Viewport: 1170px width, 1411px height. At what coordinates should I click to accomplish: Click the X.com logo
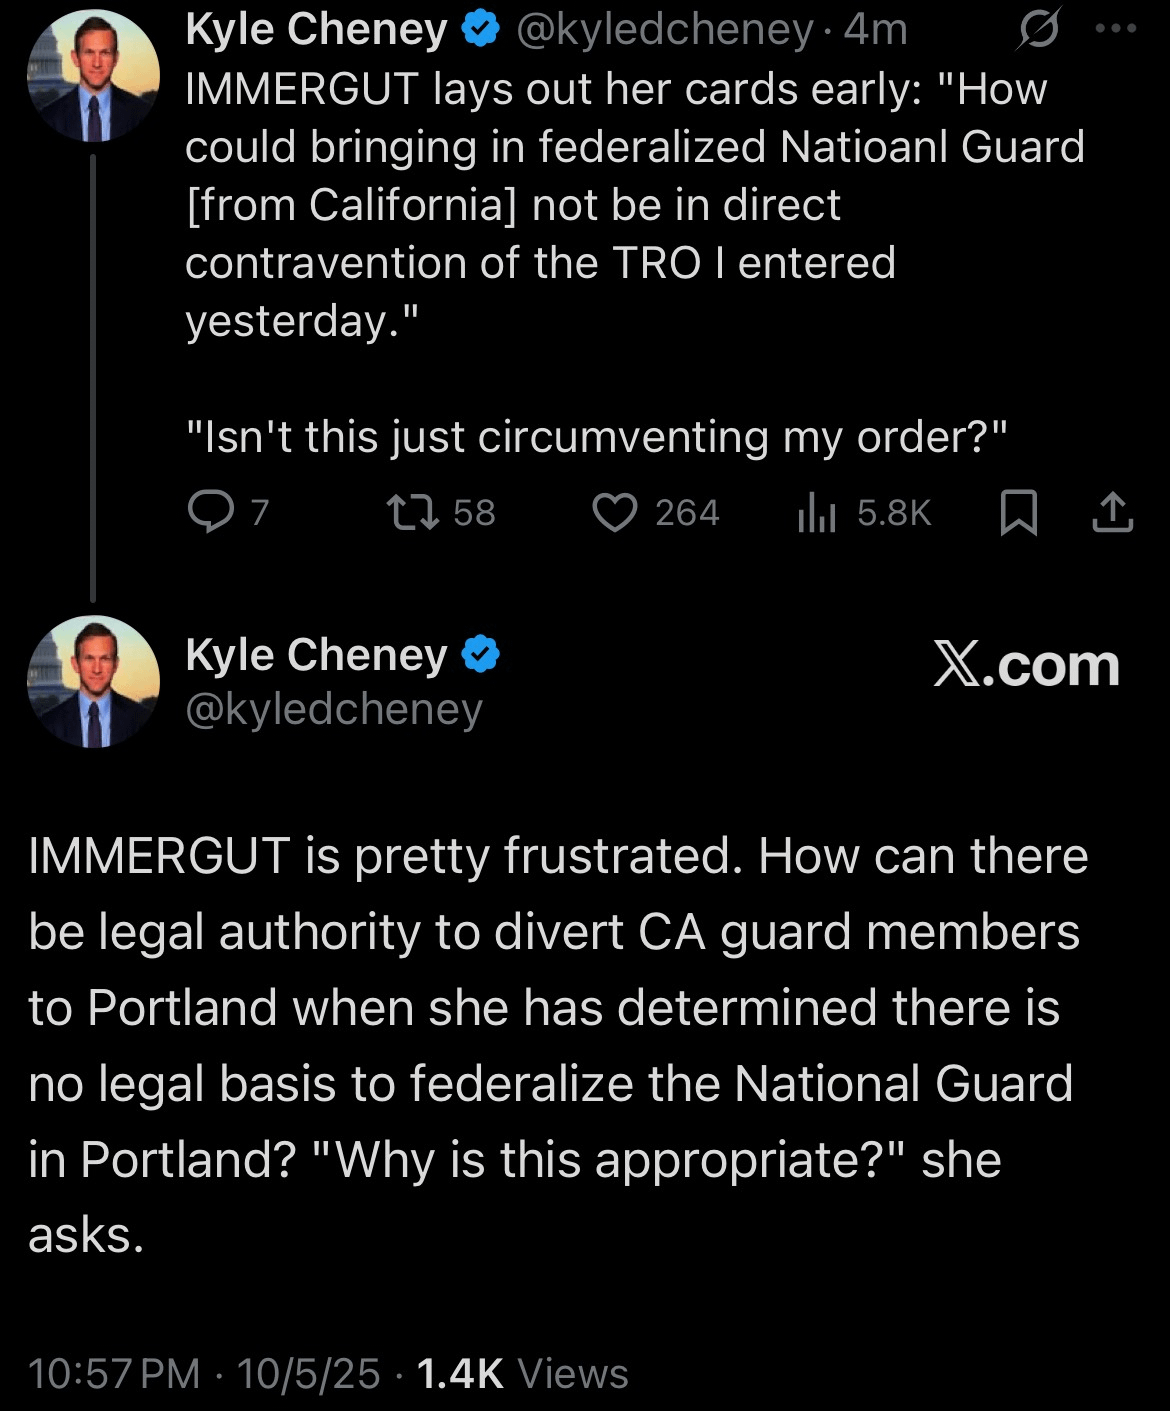point(1026,665)
